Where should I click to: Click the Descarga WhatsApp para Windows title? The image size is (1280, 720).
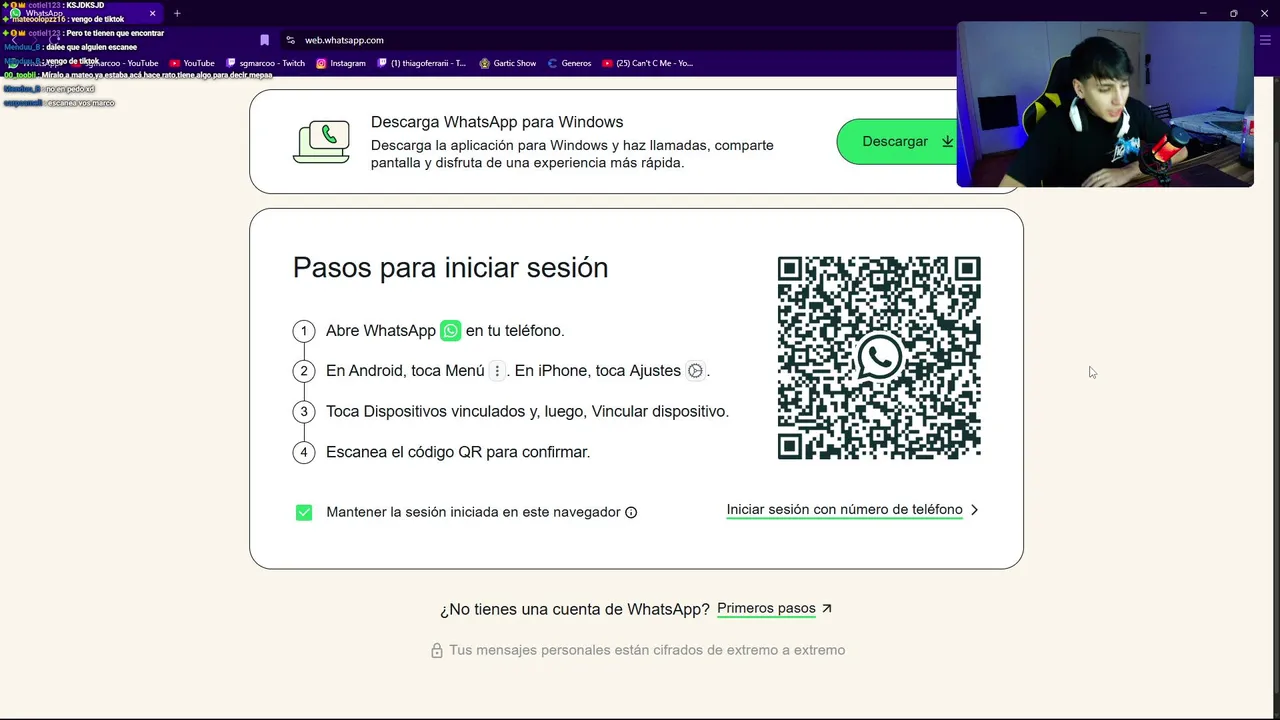[497, 122]
